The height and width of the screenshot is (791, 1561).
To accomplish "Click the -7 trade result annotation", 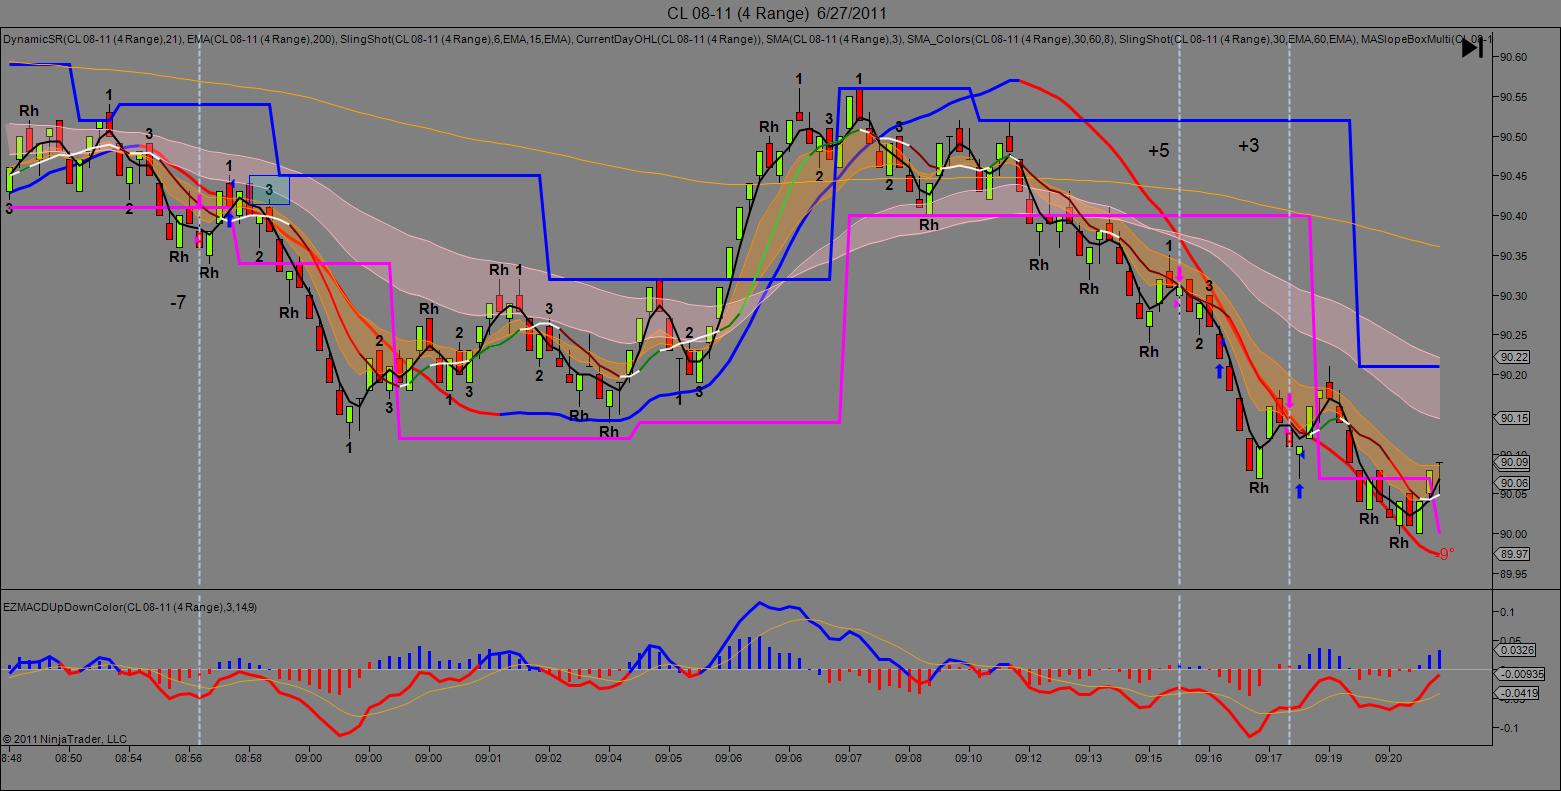I will [x=178, y=301].
